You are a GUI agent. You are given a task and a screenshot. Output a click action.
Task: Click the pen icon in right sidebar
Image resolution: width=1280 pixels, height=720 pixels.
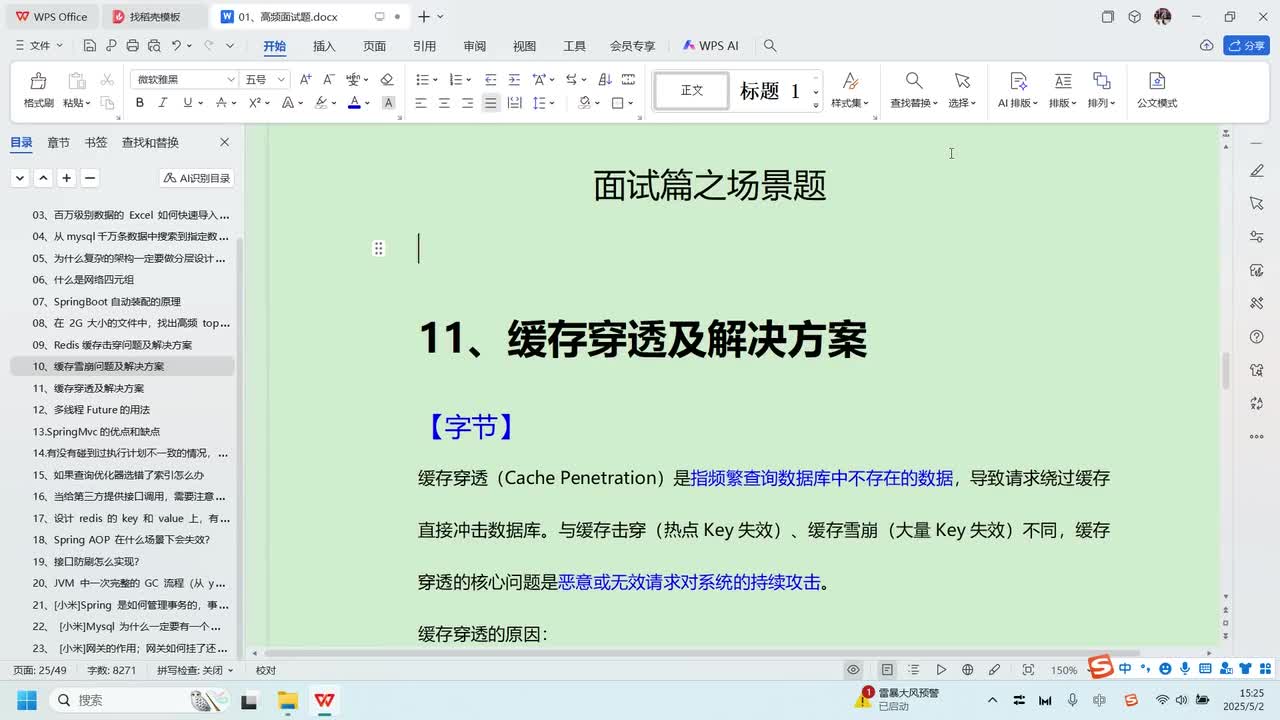1257,171
